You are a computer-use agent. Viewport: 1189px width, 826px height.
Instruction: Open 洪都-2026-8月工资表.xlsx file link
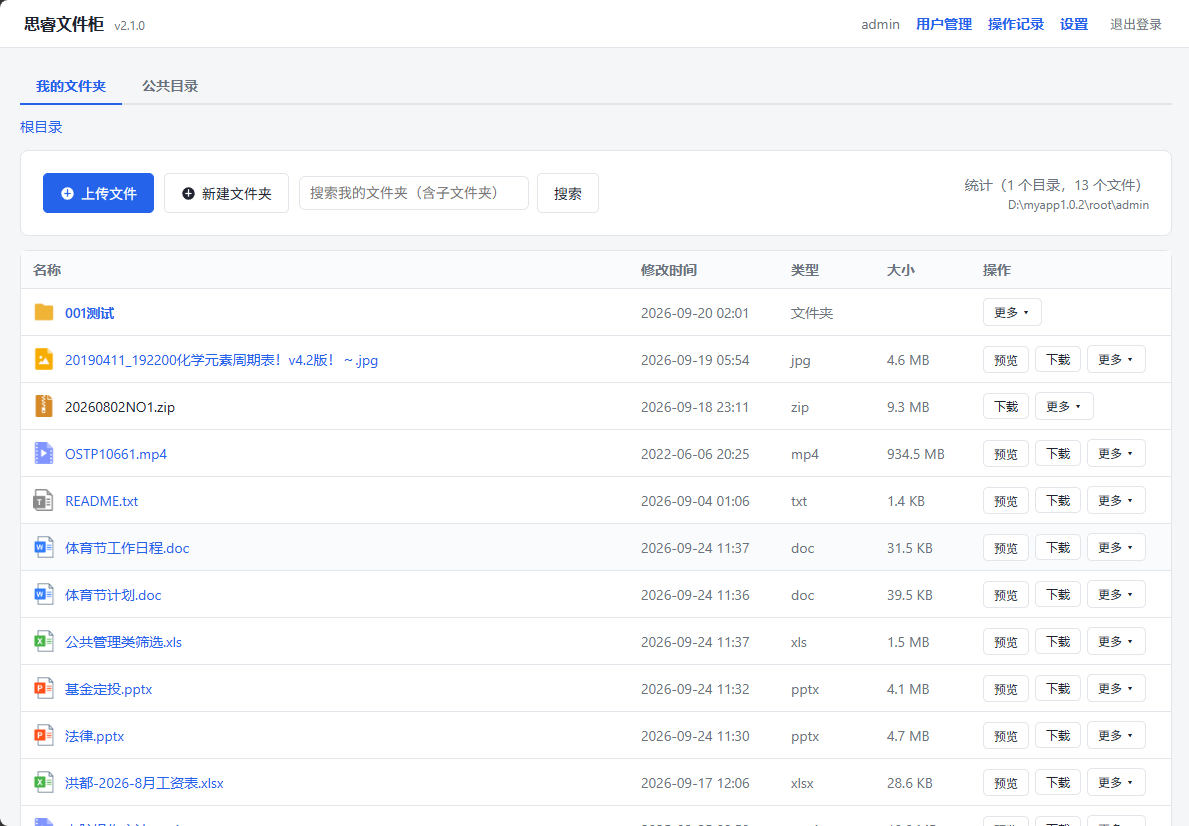click(x=144, y=784)
